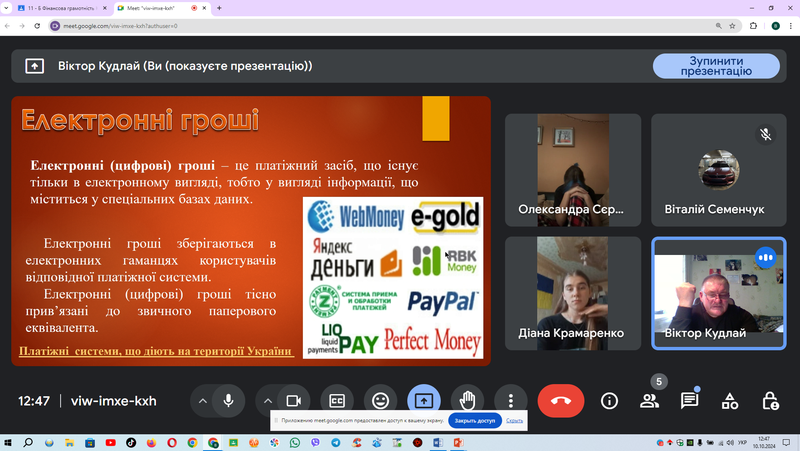Switch to the Фінансова грамотність browser tab

pos(61,8)
